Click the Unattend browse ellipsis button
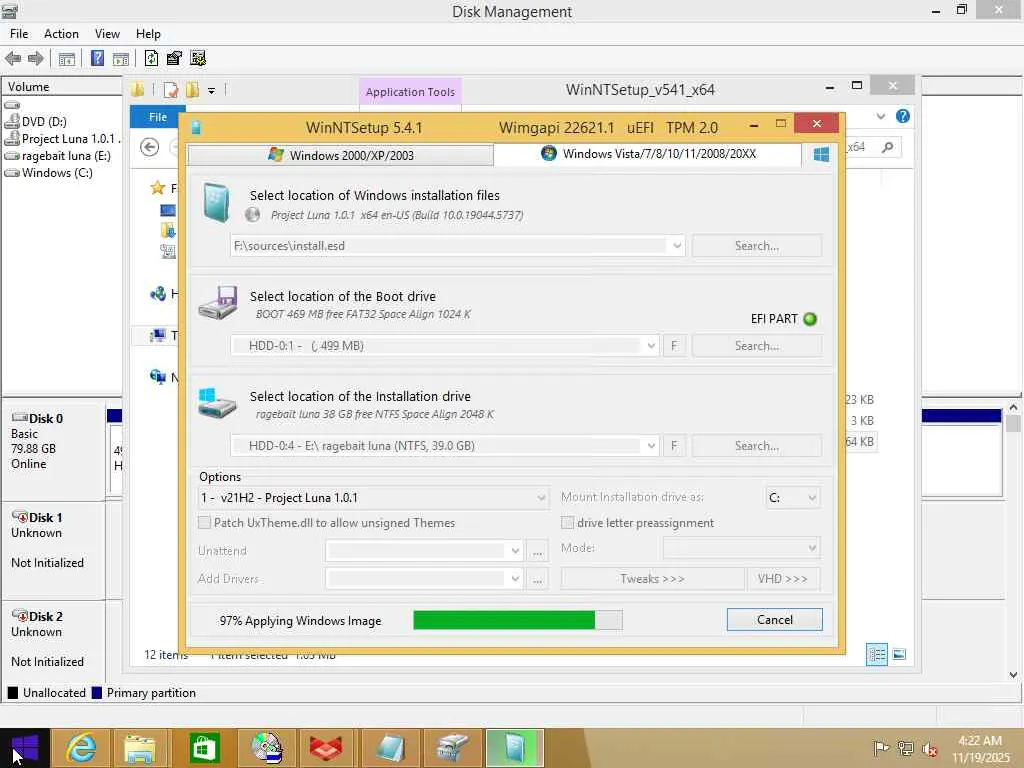The image size is (1024, 768). tap(537, 551)
